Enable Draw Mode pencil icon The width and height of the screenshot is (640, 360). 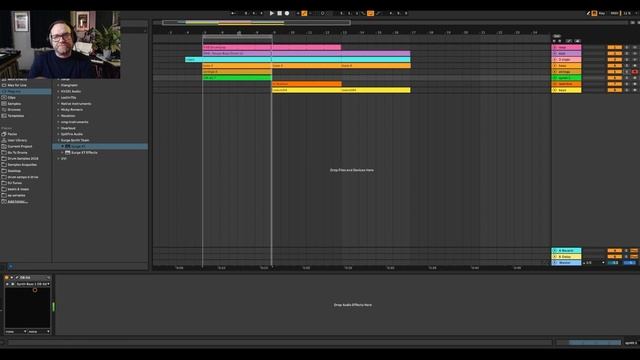point(588,13)
